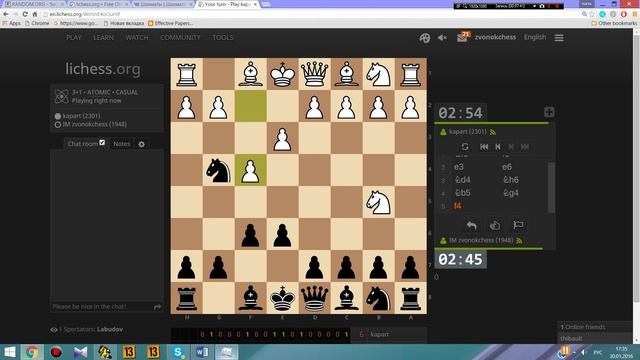Screen dimensions: 640x360
Task: Open the hamburger settings menu
Action: click(559, 38)
